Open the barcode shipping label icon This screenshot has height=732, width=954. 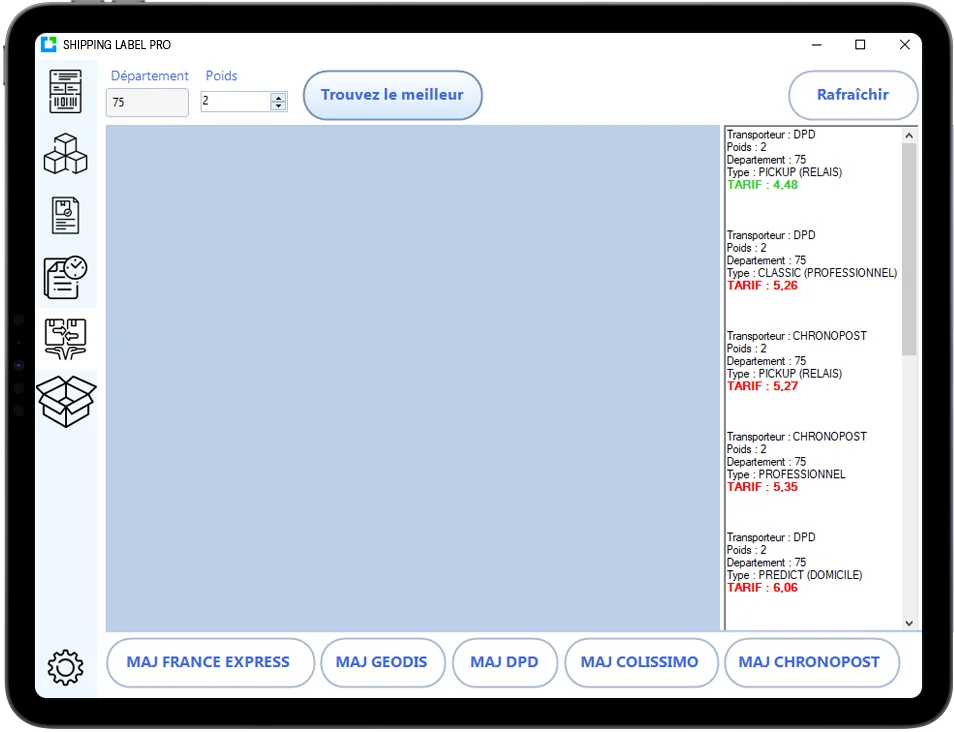click(x=66, y=91)
